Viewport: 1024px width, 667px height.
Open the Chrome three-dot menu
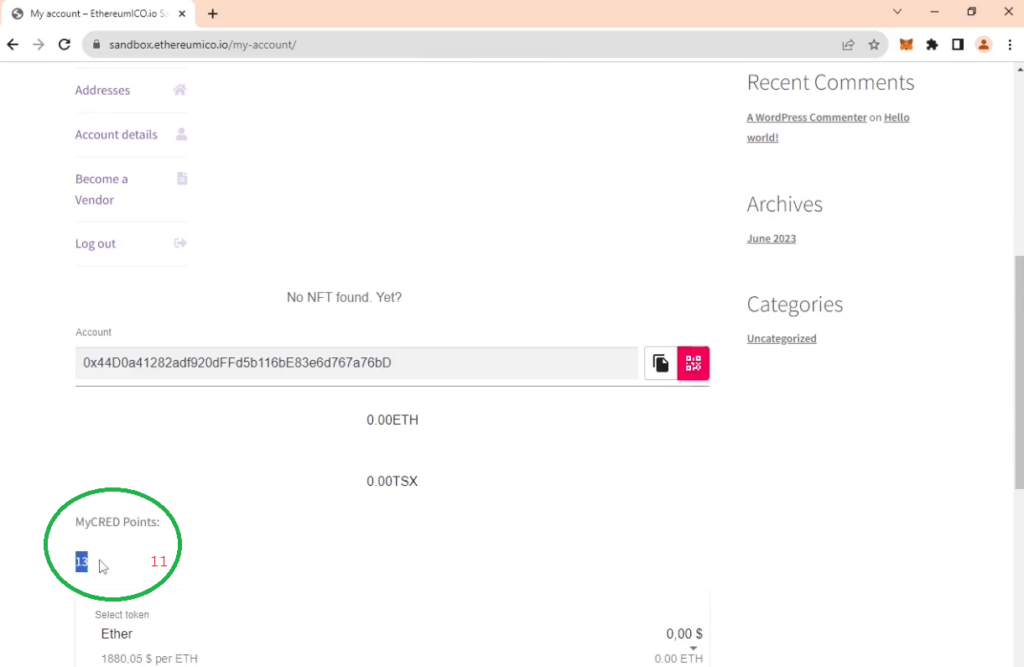[x=1009, y=44]
